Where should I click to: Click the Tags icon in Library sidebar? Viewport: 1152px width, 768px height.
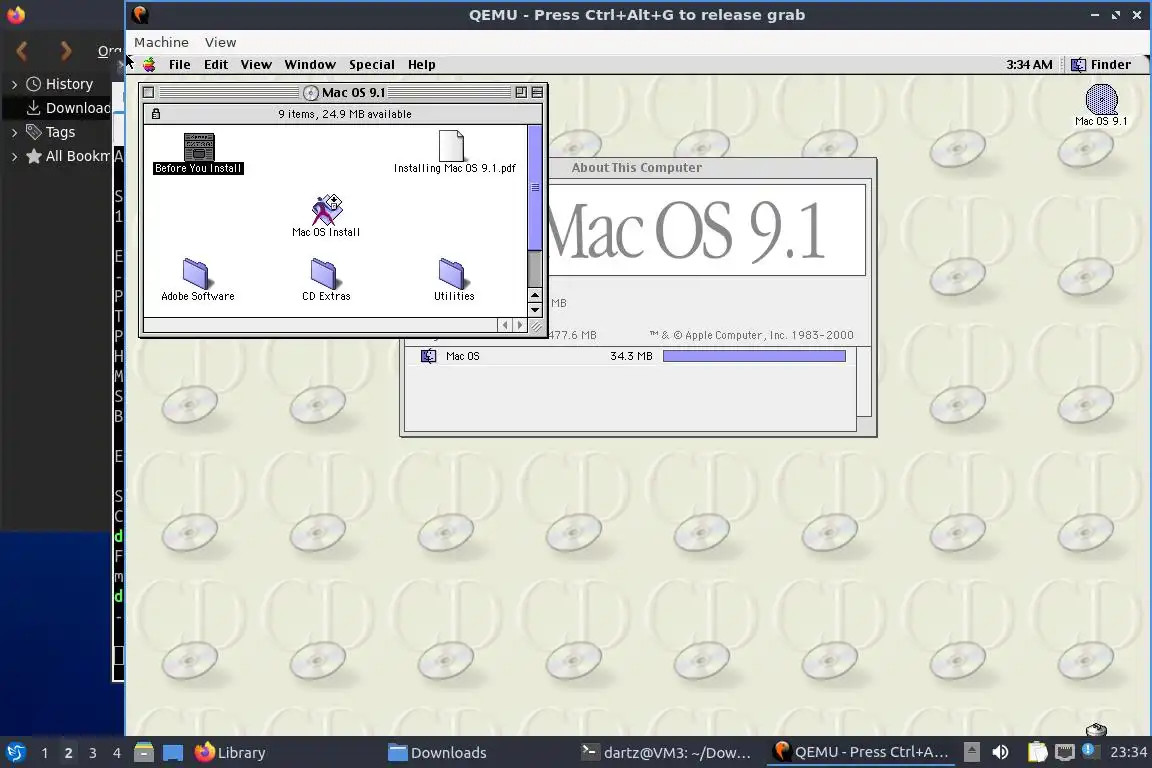coord(33,132)
